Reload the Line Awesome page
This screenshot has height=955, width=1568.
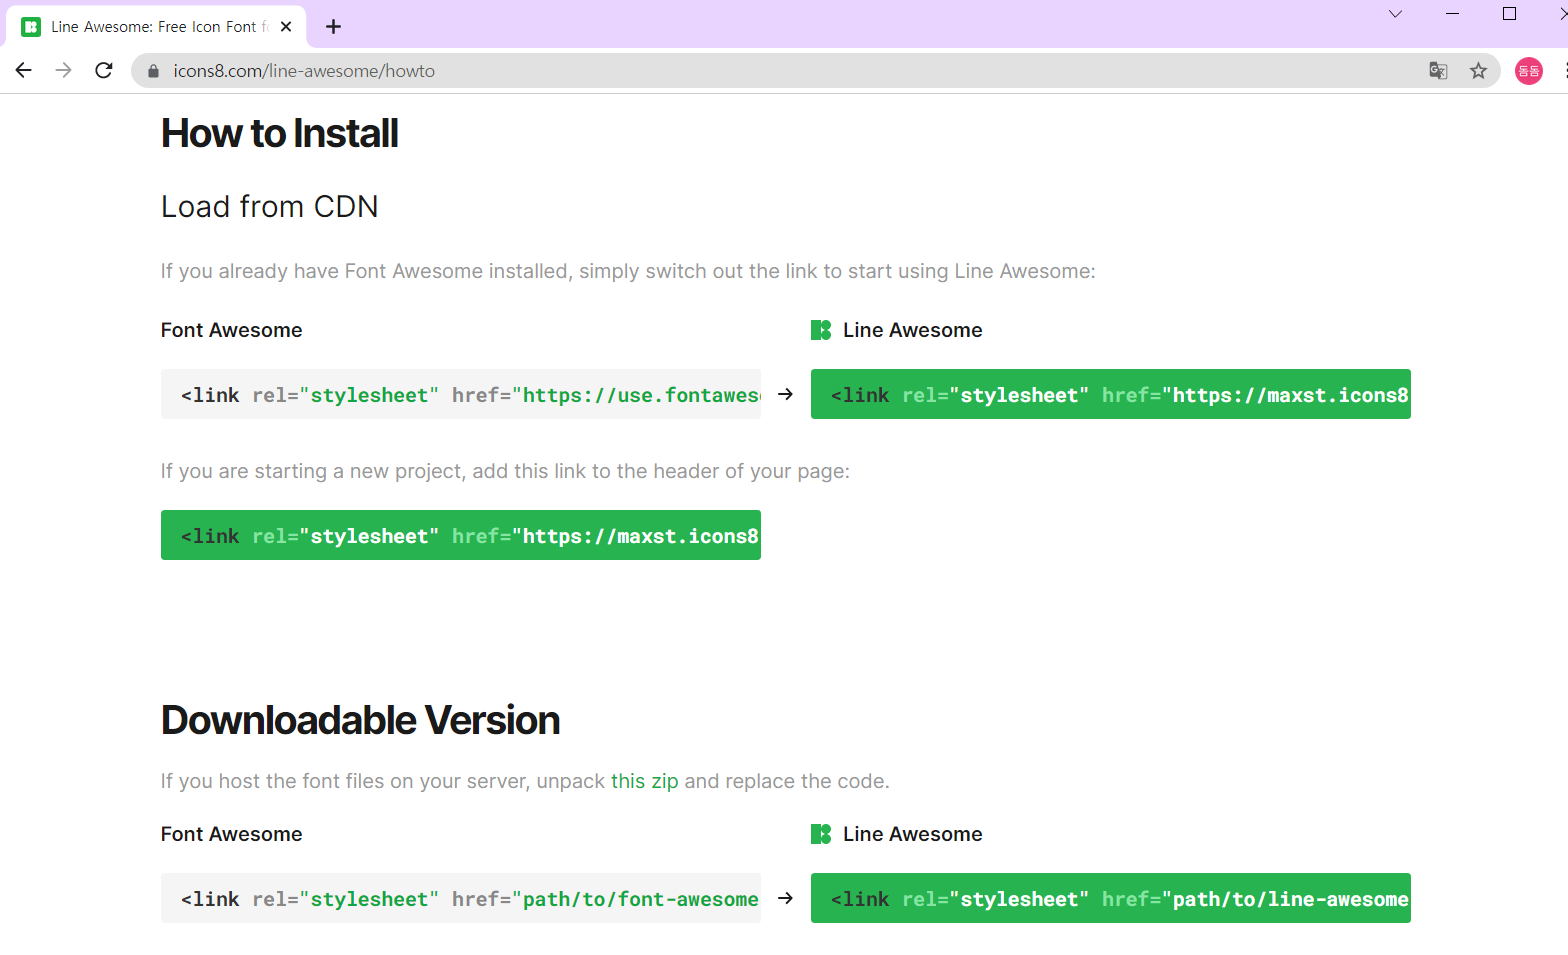coord(104,70)
